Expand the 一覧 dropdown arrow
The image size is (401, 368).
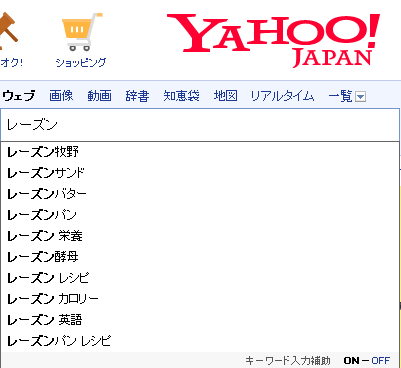361,97
